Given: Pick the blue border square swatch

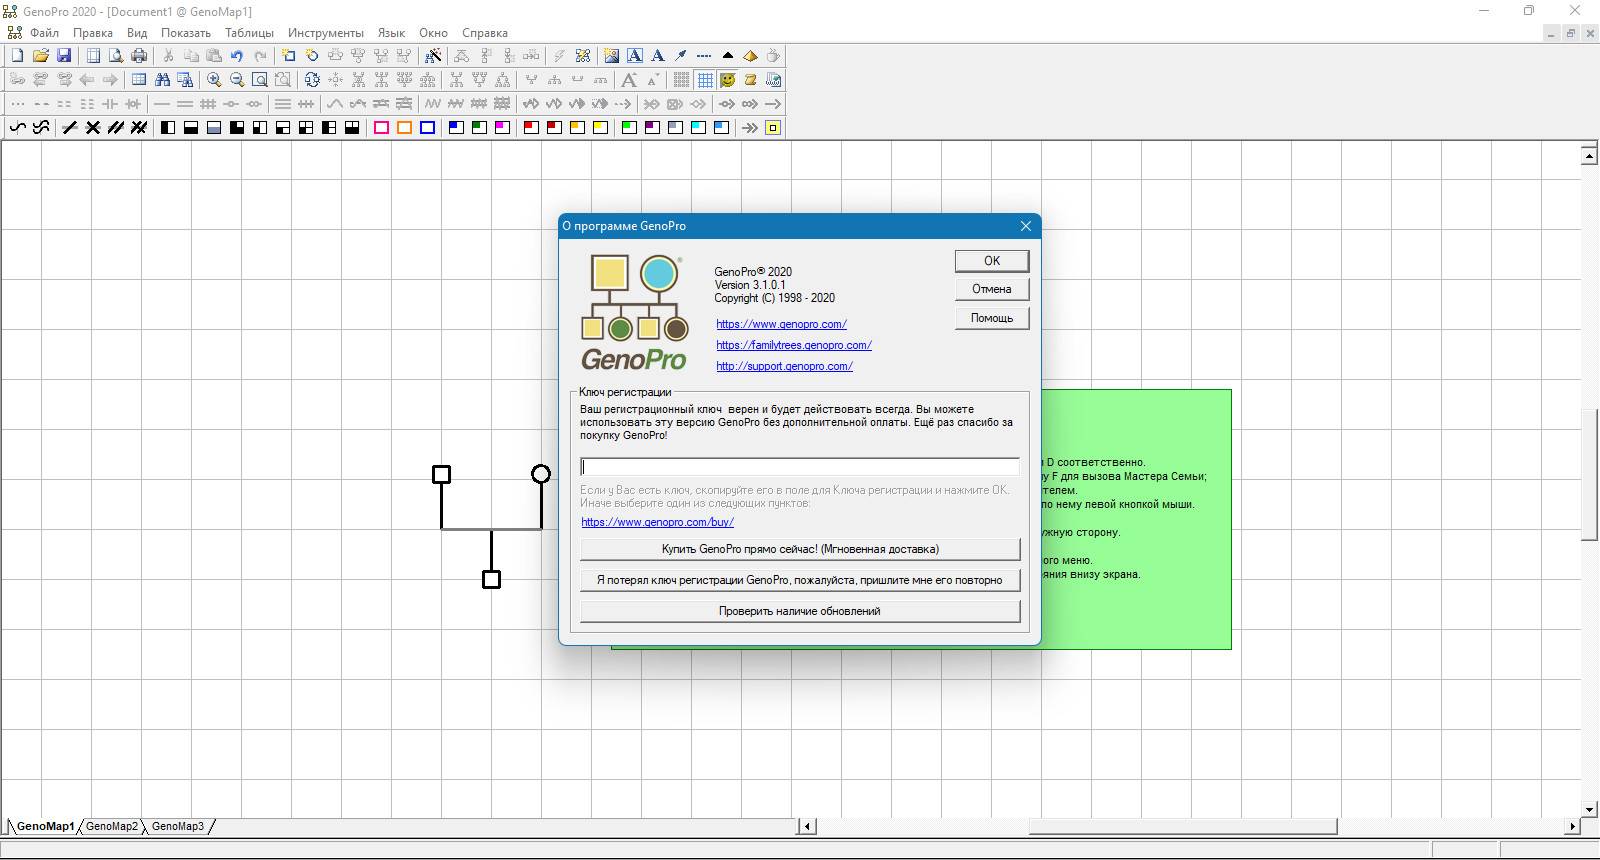Looking at the screenshot, I should [427, 128].
